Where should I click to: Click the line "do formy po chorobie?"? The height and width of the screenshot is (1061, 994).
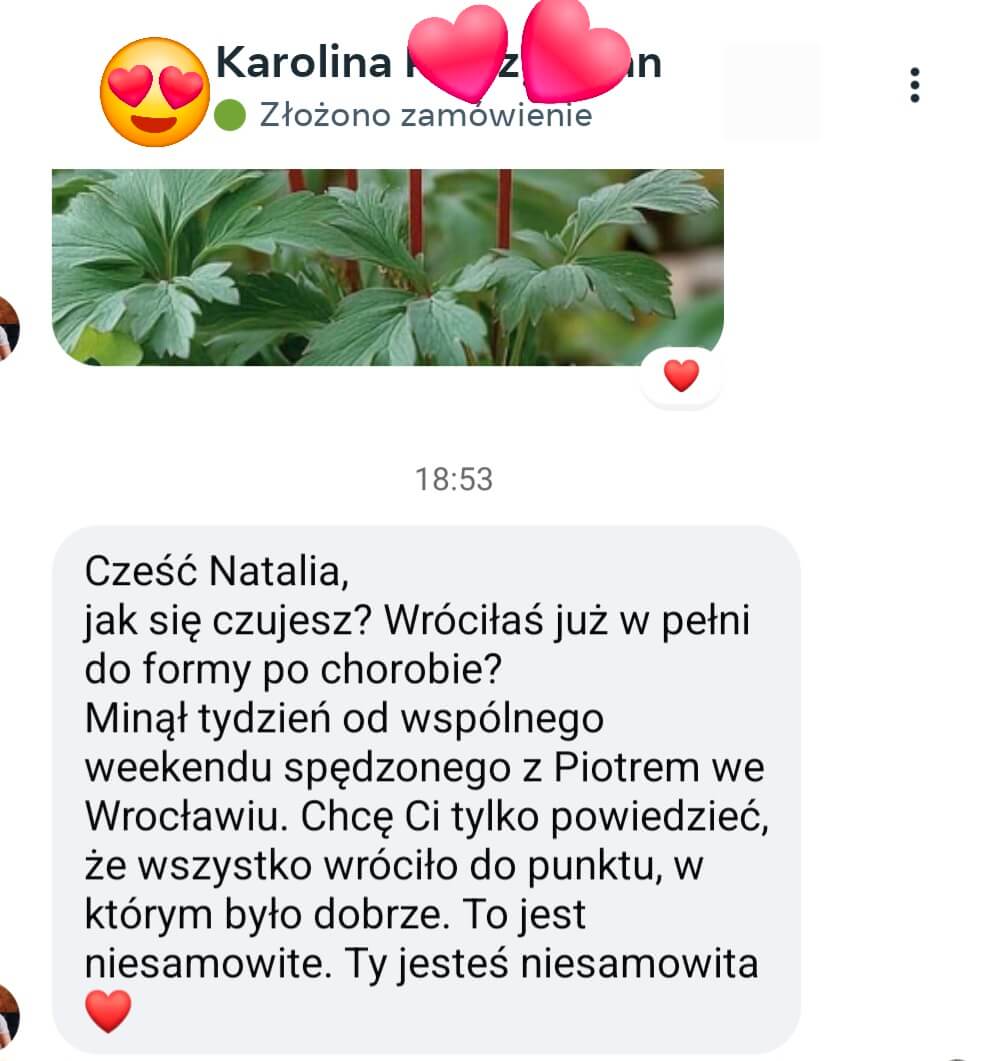(293, 670)
